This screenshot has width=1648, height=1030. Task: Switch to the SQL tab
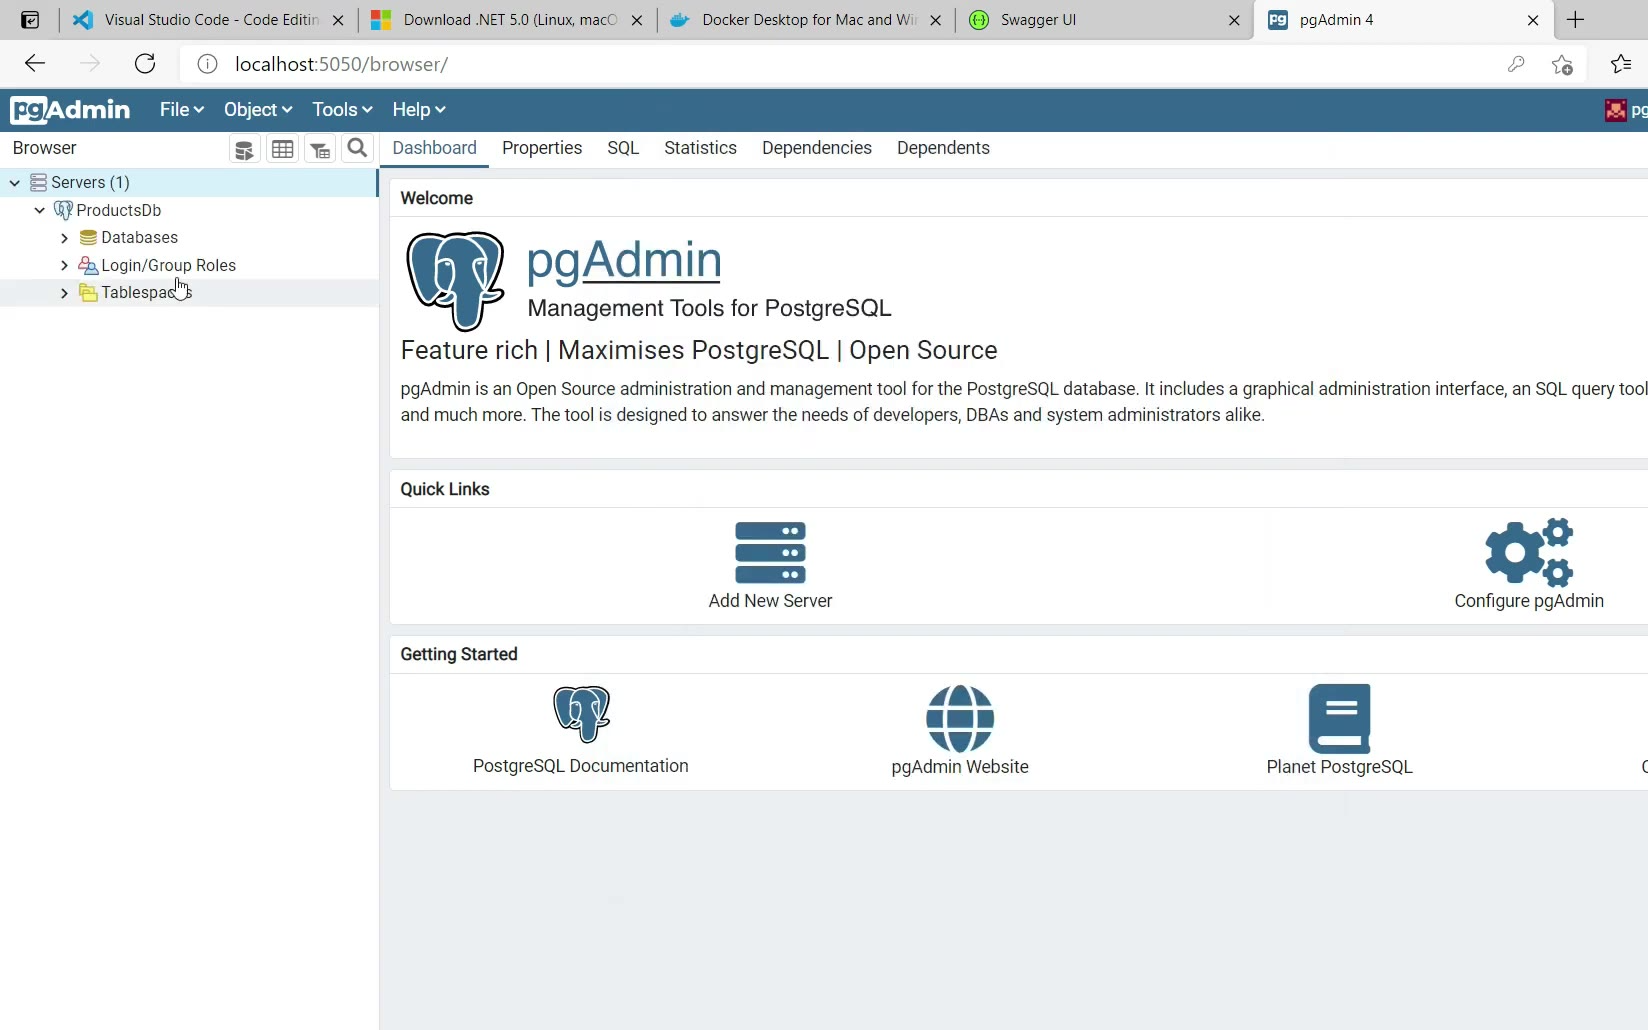622,148
